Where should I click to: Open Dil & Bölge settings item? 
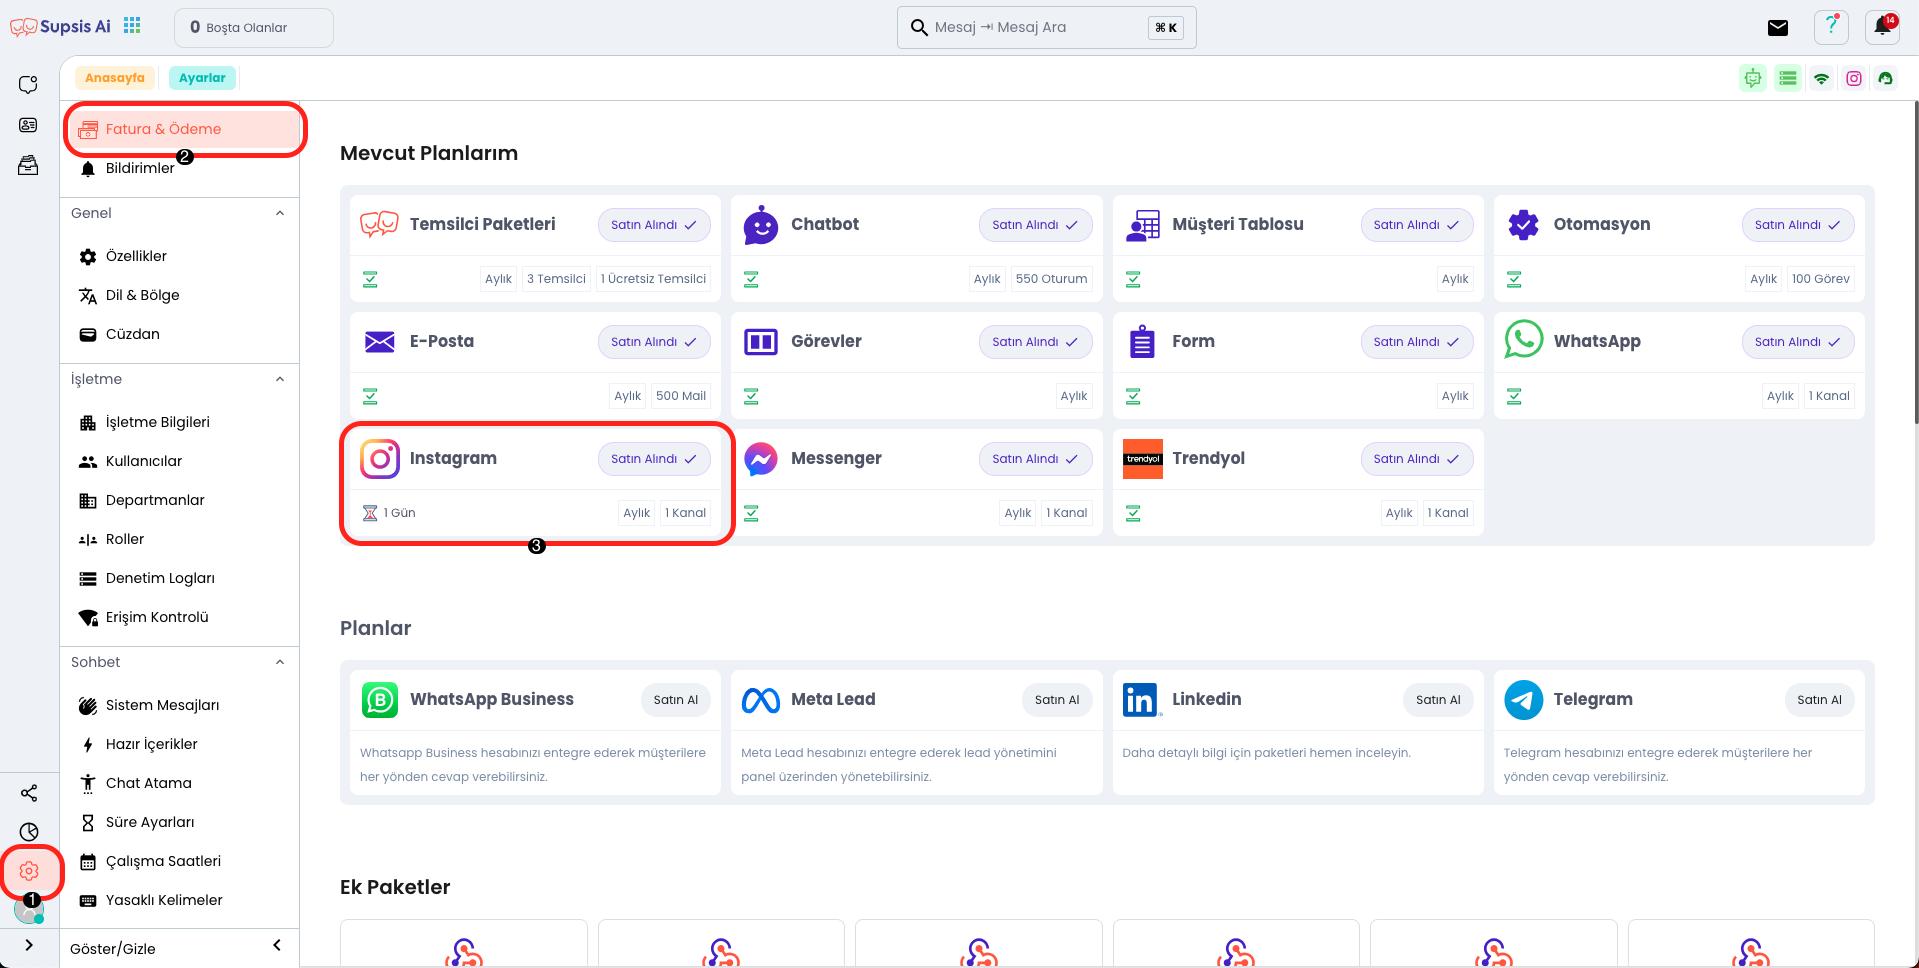(x=180, y=295)
